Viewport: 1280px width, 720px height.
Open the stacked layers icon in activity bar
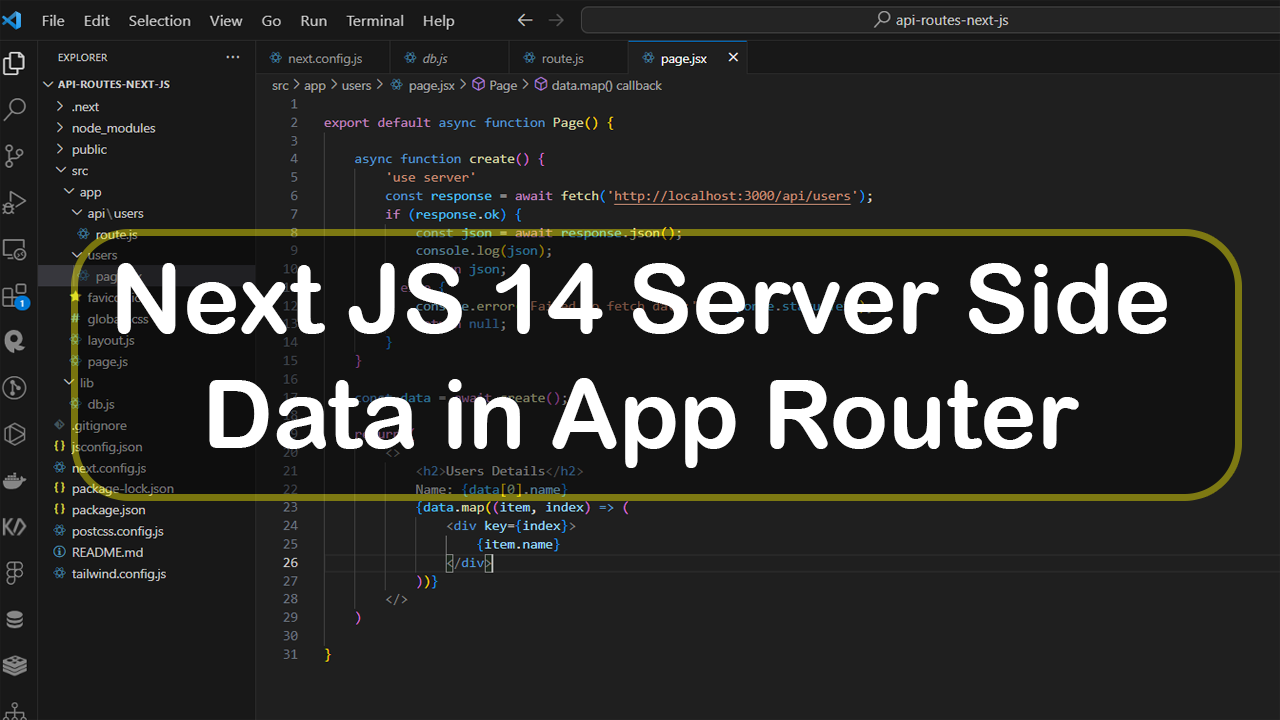[15, 665]
